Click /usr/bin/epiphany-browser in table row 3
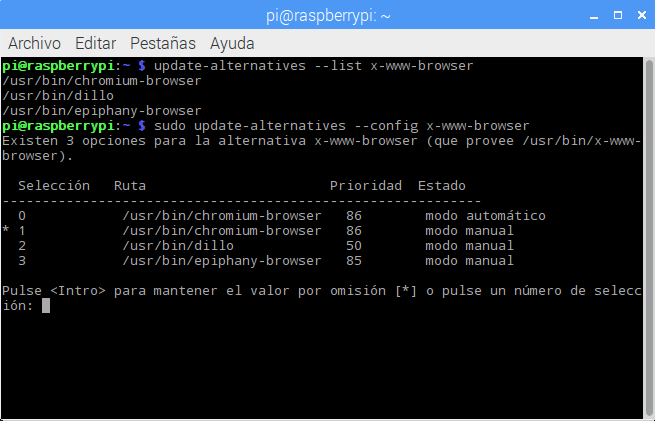This screenshot has width=655, height=421. [x=222, y=261]
